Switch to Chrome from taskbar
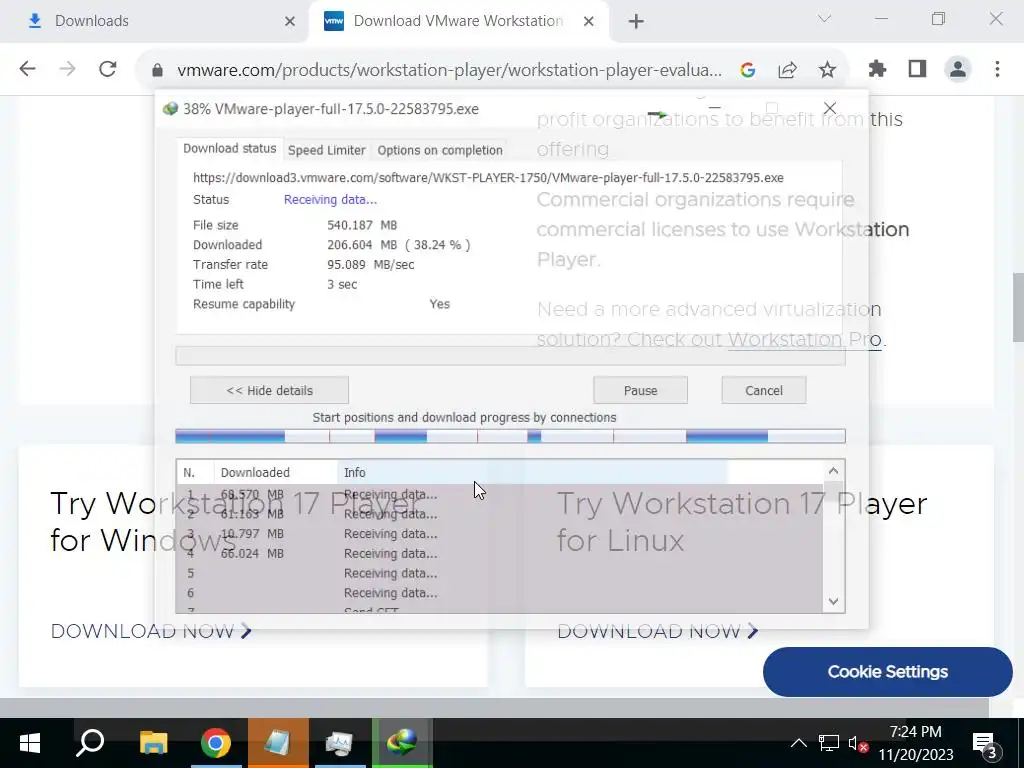The image size is (1024, 768). (x=216, y=743)
